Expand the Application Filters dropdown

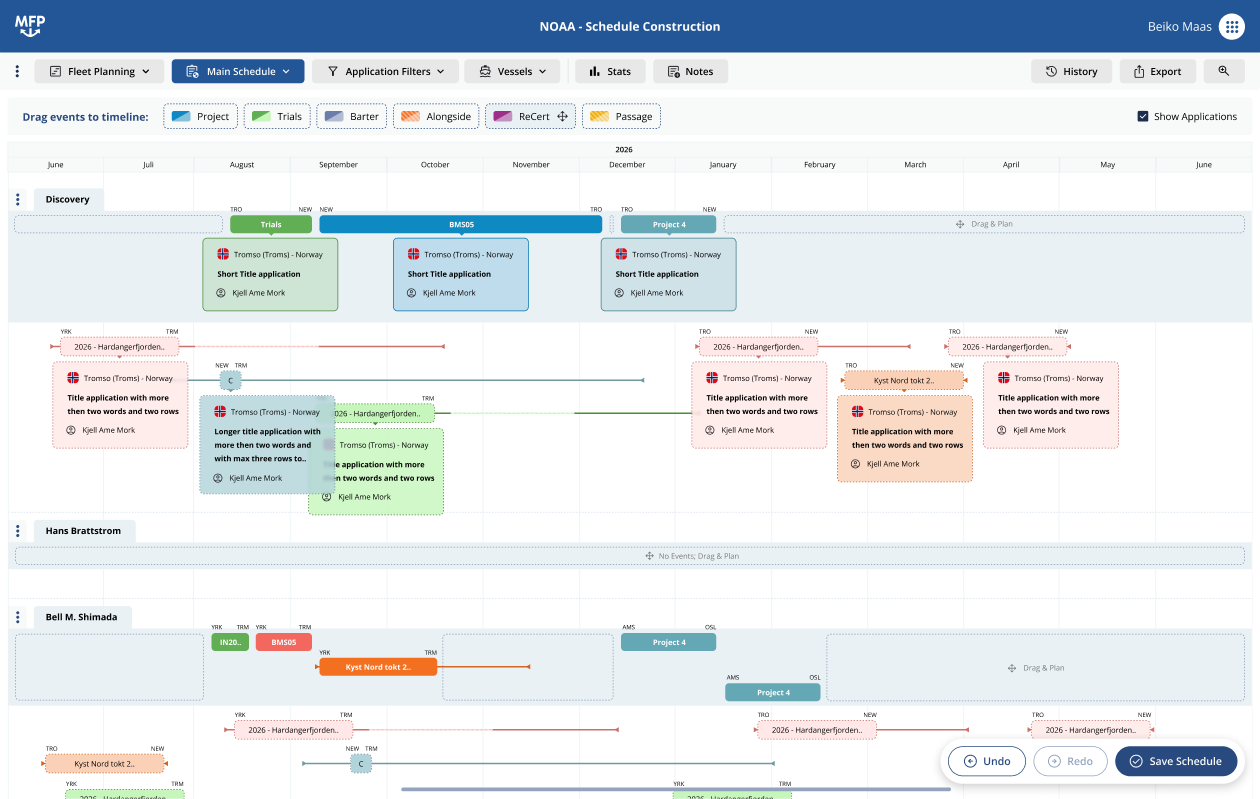point(385,71)
